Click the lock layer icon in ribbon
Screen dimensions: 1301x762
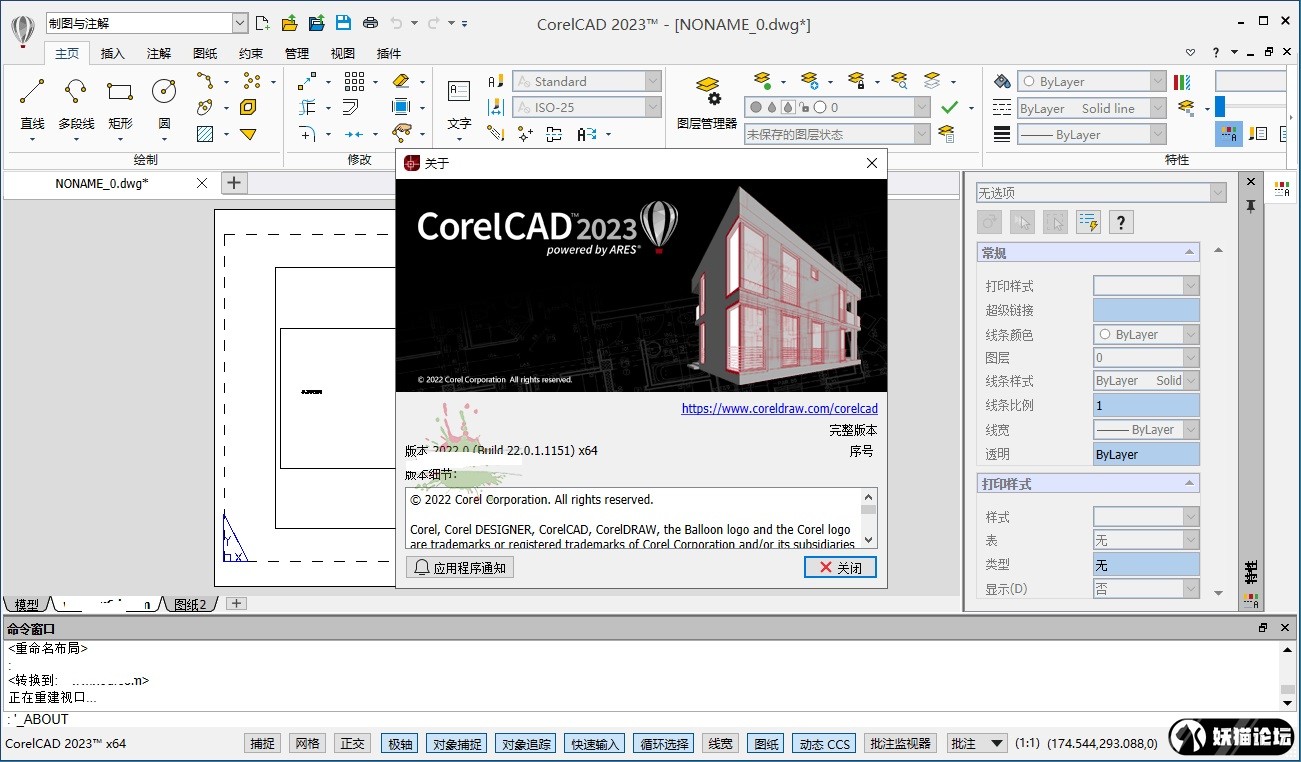coord(855,81)
